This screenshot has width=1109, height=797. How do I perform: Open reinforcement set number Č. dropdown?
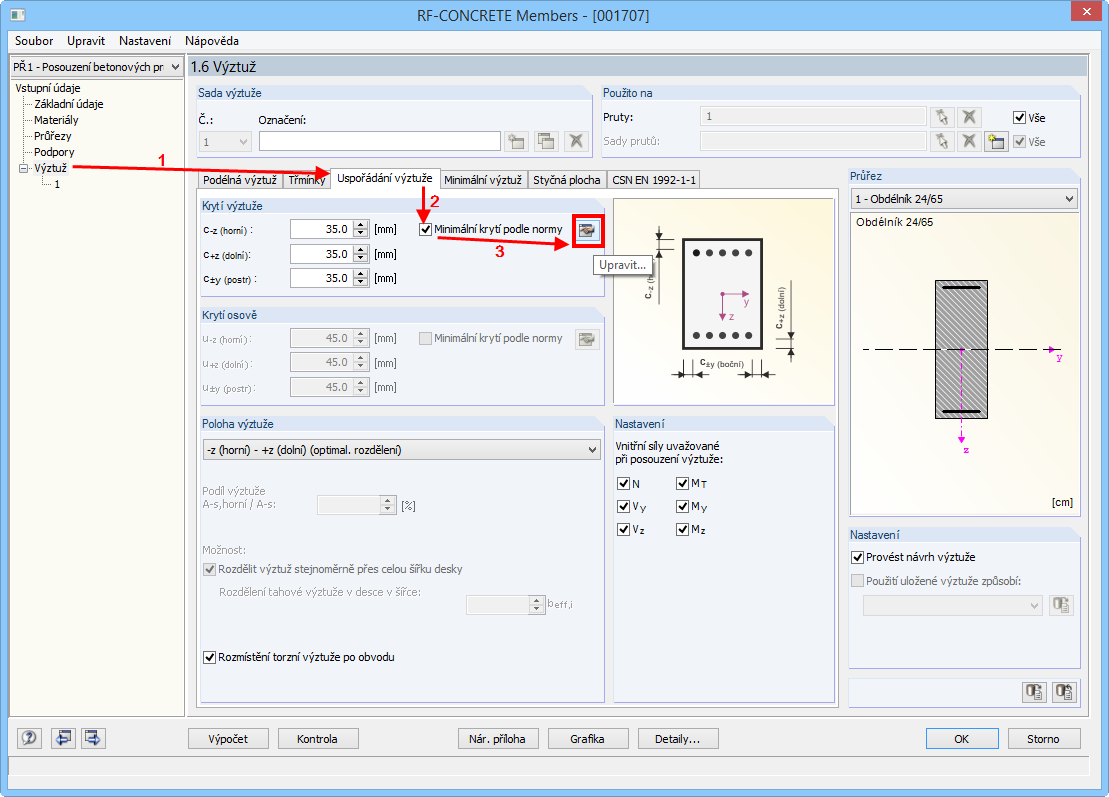[225, 141]
